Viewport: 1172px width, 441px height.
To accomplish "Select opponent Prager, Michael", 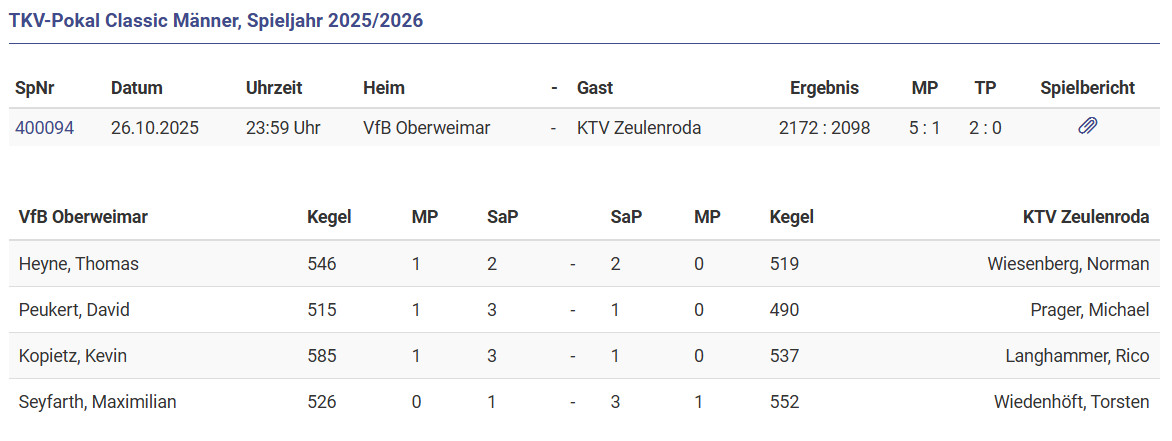I will click(x=1089, y=310).
